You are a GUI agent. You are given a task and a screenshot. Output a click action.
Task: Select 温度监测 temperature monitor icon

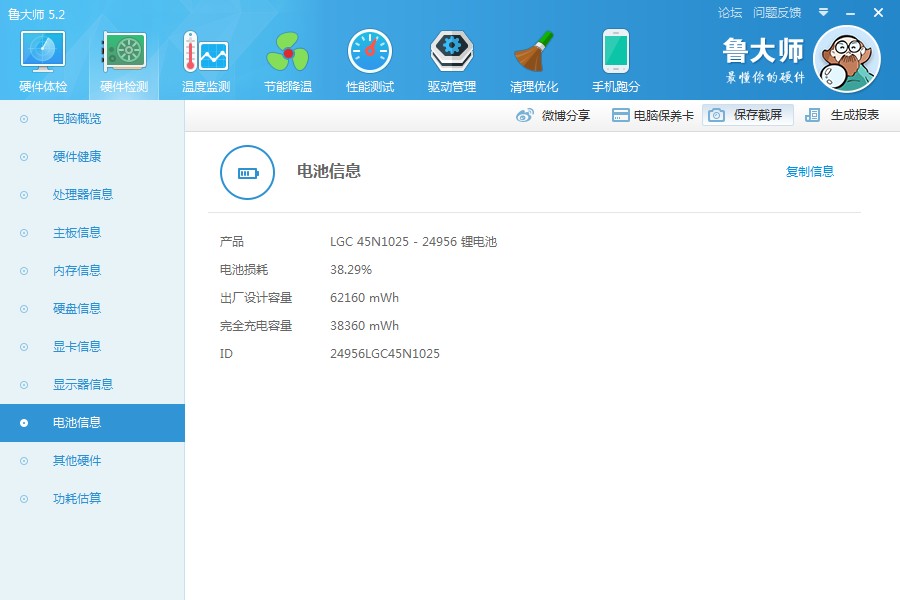(206, 52)
